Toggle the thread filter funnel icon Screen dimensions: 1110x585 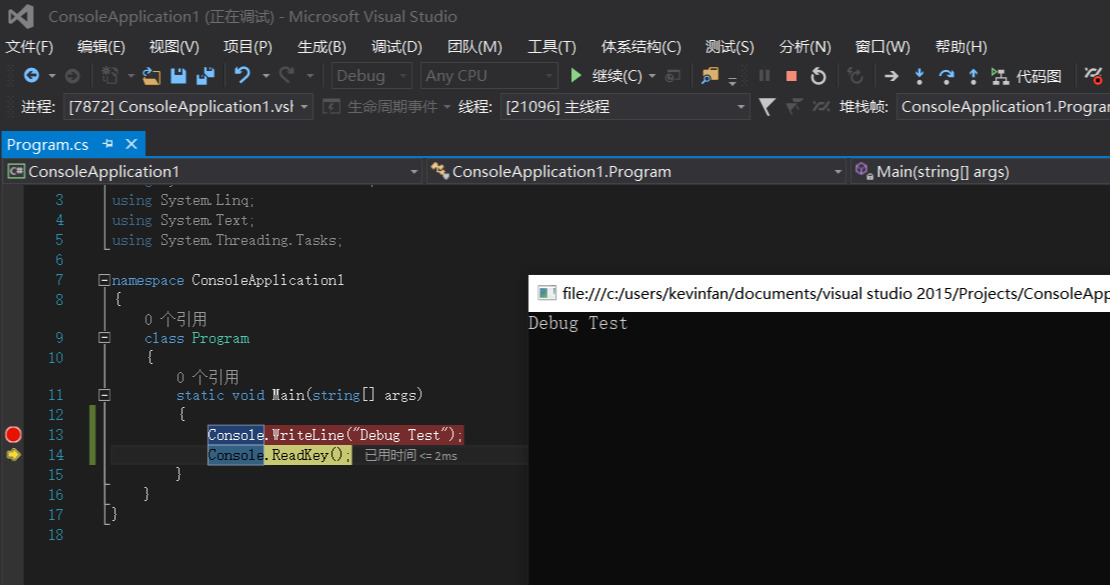click(x=767, y=105)
